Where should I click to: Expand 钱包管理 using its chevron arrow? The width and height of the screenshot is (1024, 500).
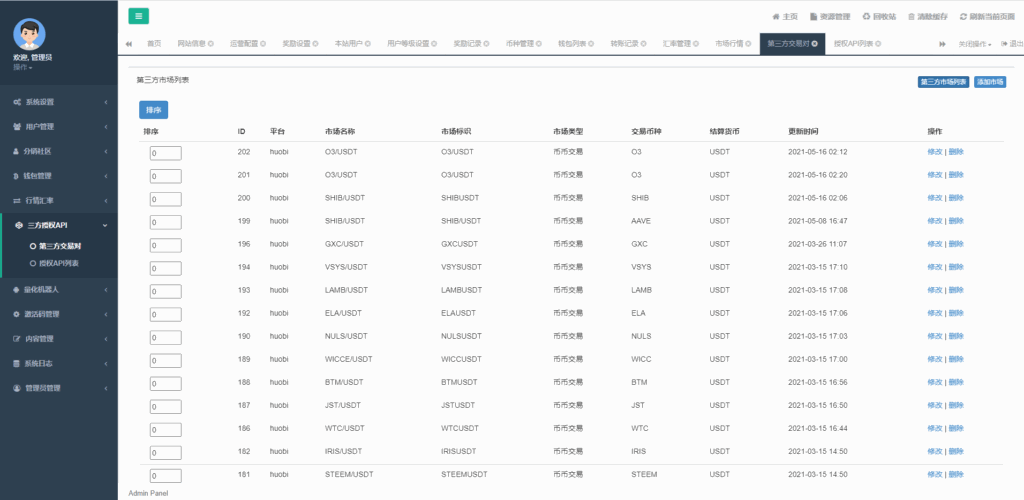point(105,176)
